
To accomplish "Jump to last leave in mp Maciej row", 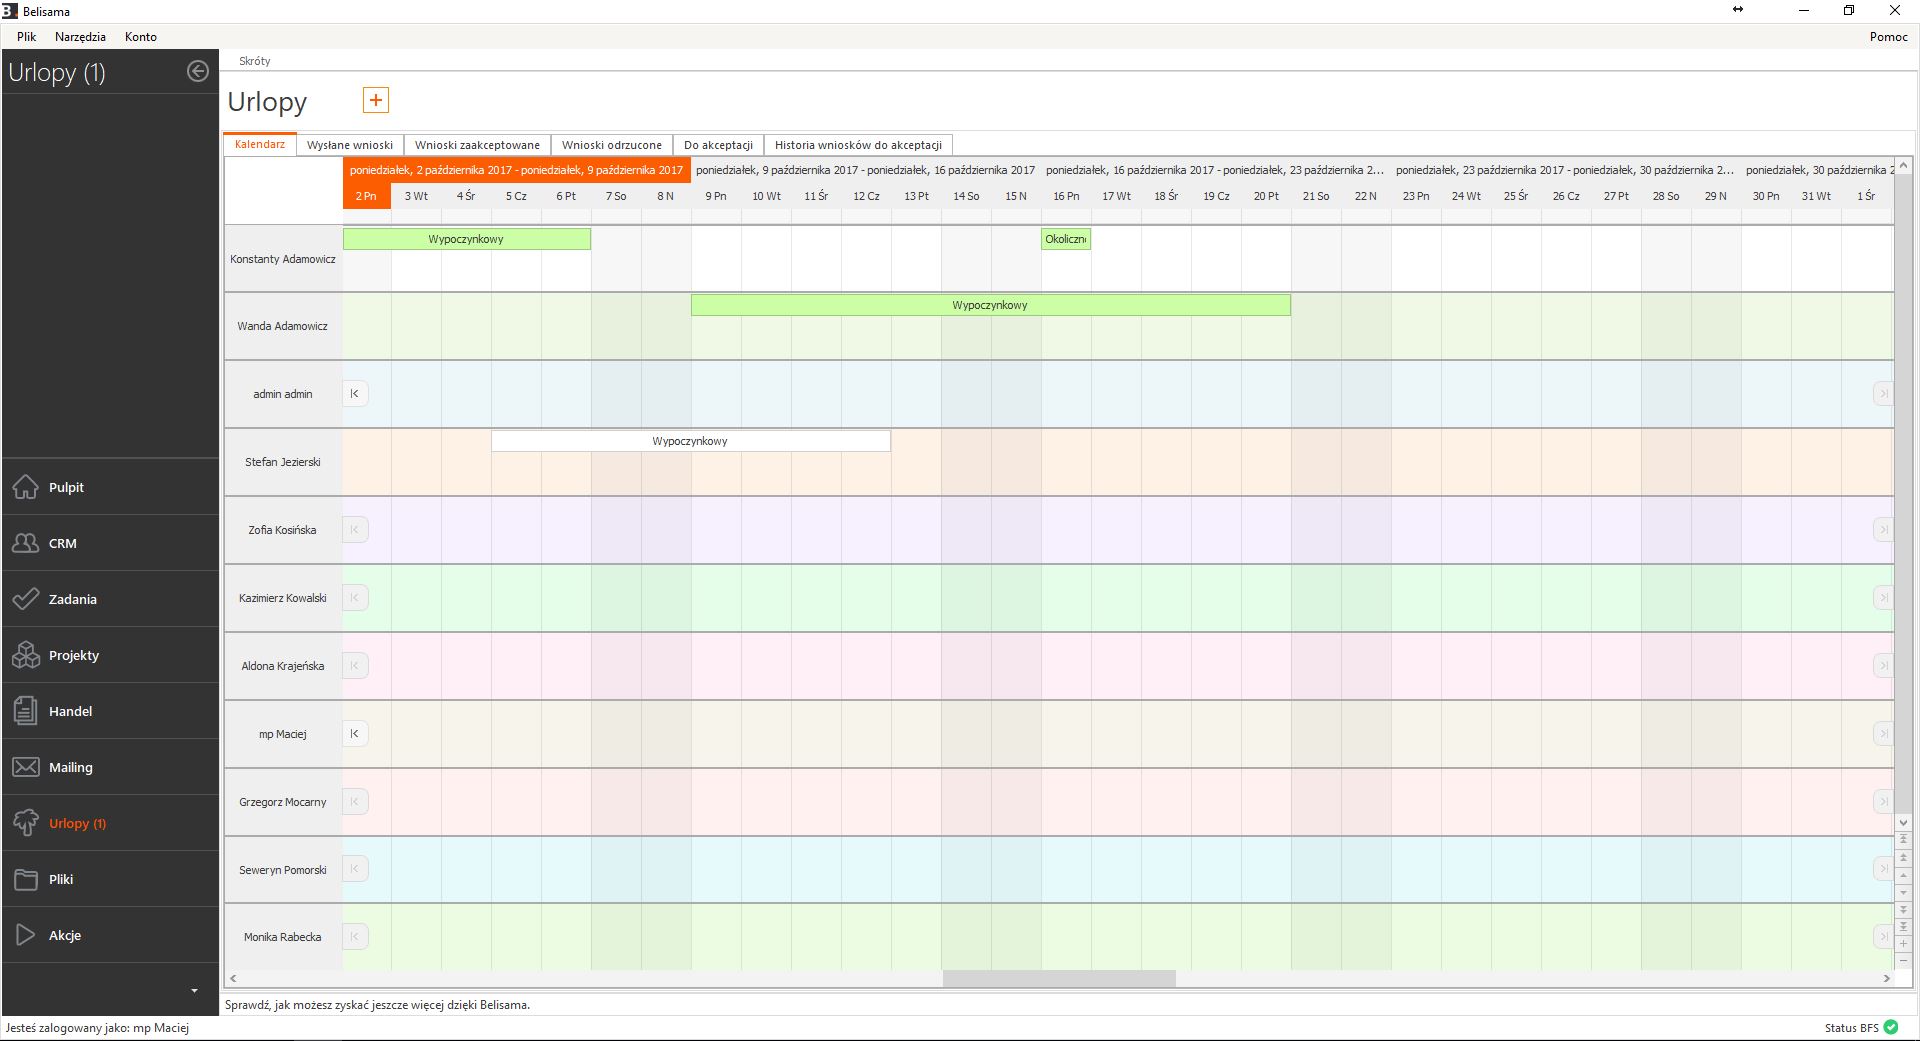I will [x=1883, y=734].
